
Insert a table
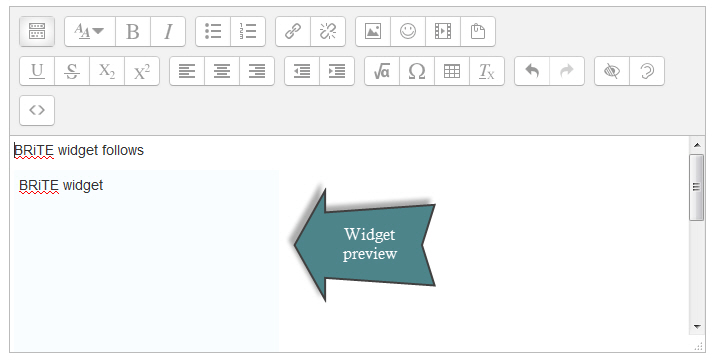coord(452,71)
